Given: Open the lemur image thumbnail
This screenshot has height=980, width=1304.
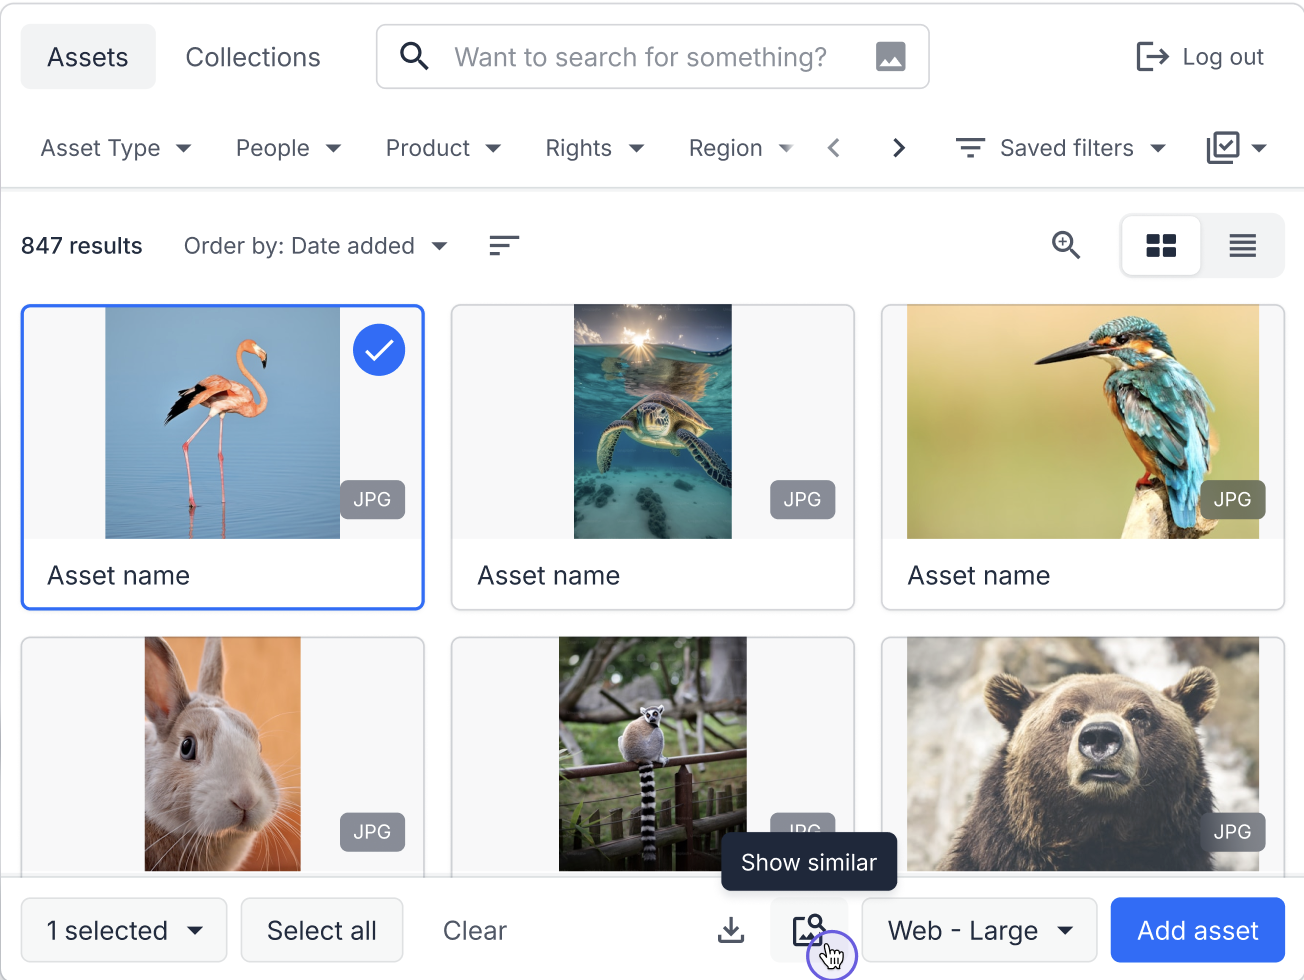Looking at the screenshot, I should coord(653,754).
